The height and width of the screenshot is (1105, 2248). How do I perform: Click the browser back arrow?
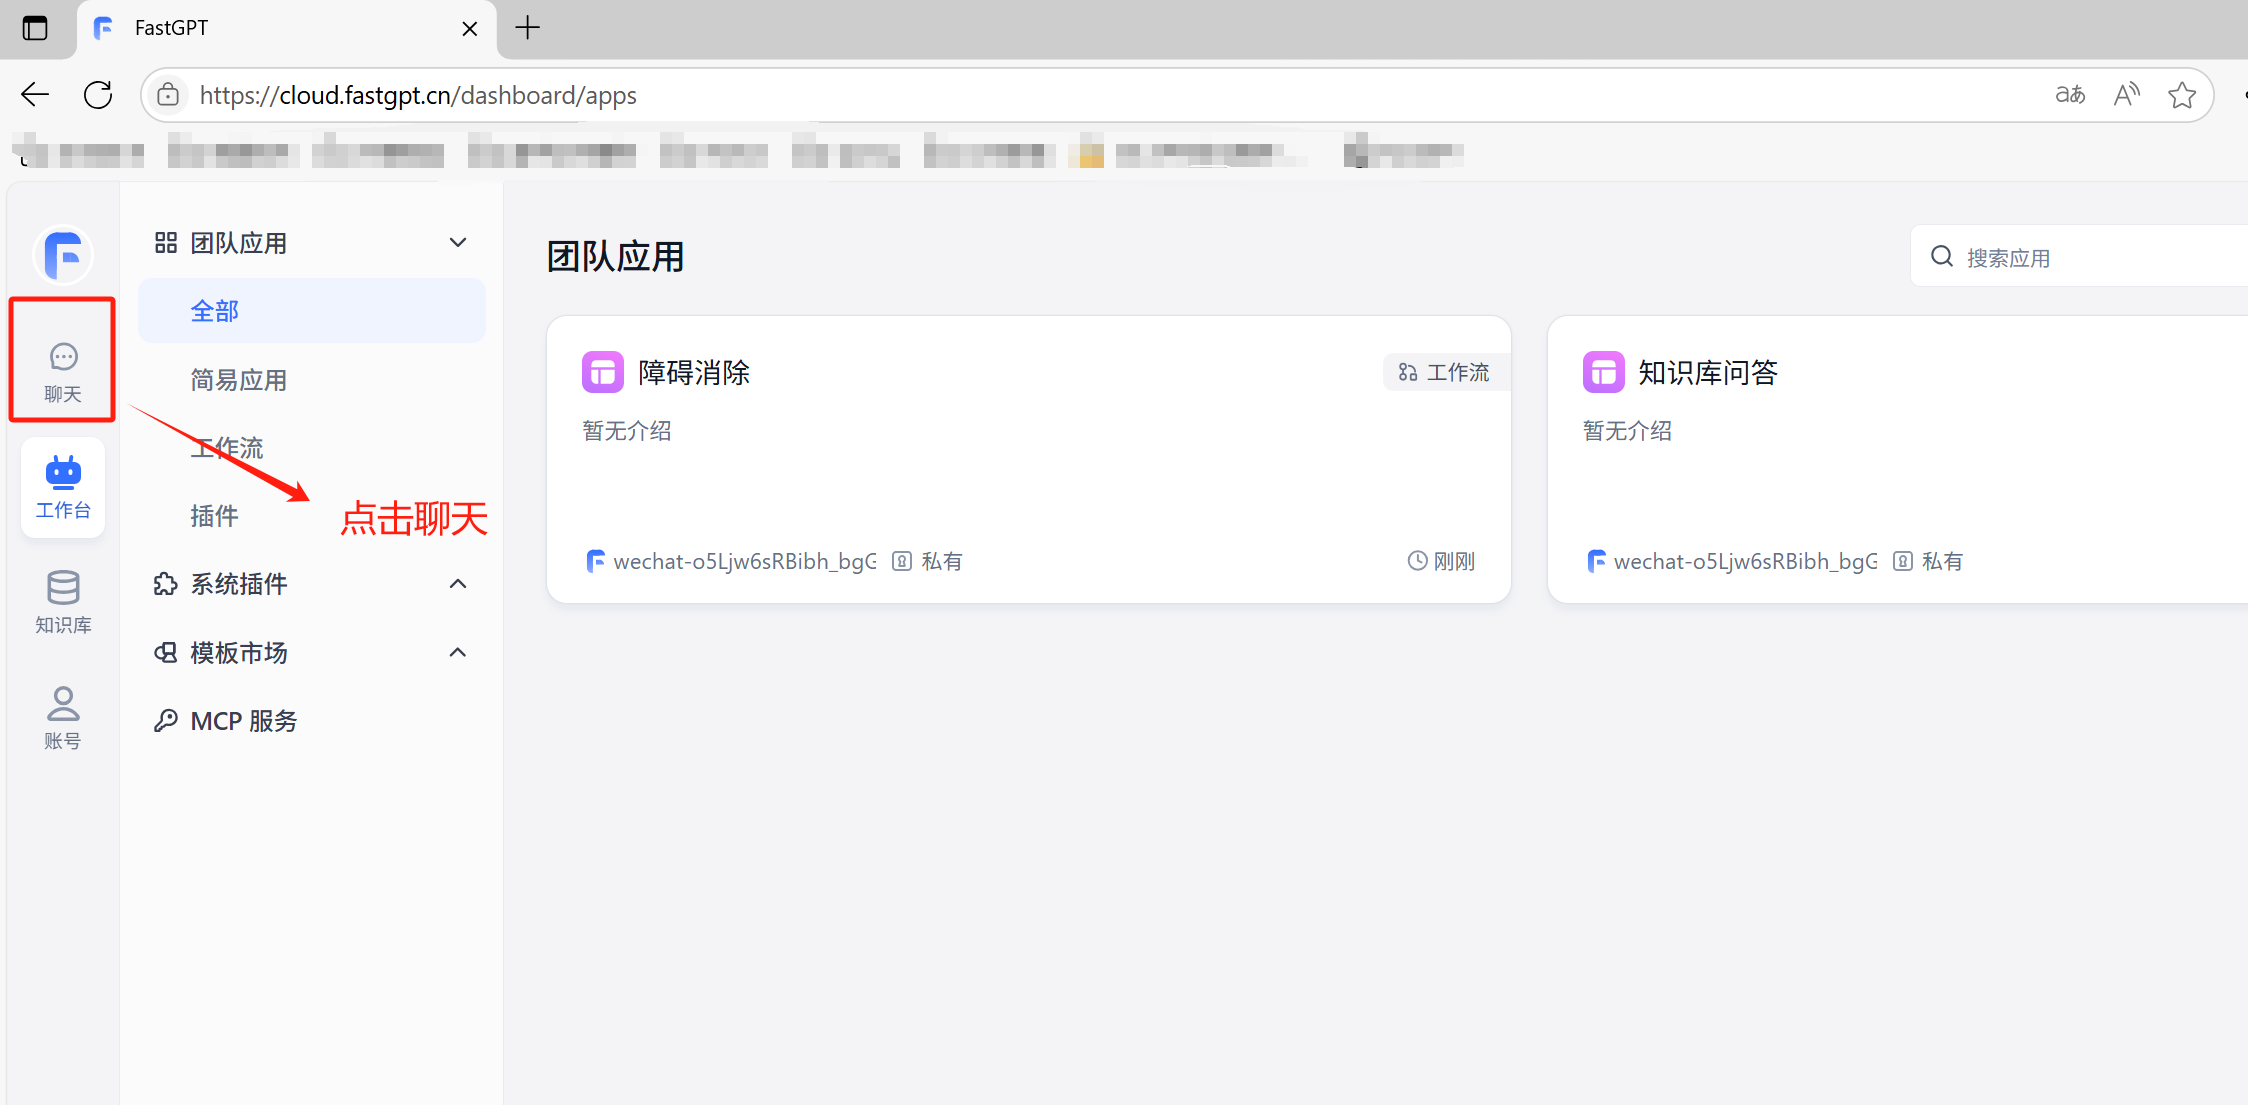tap(34, 94)
